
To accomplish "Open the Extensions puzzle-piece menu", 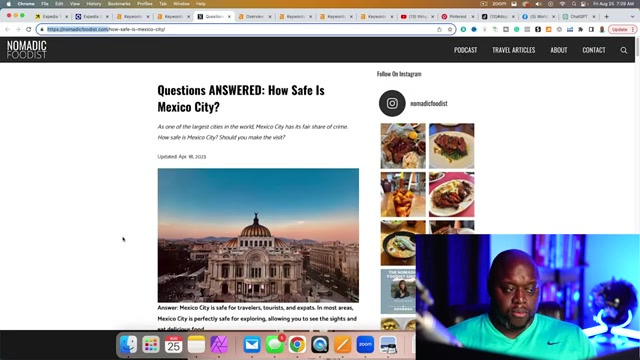I will click(580, 29).
